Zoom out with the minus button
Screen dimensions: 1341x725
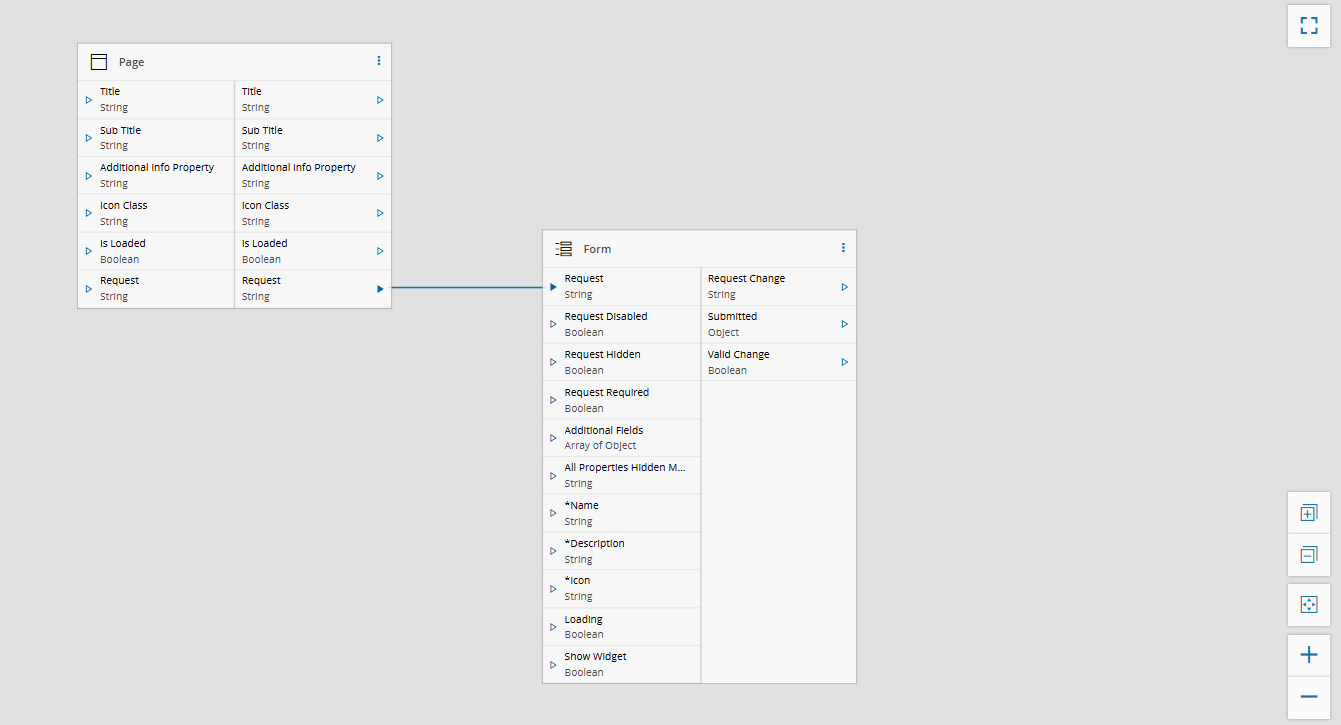1308,696
